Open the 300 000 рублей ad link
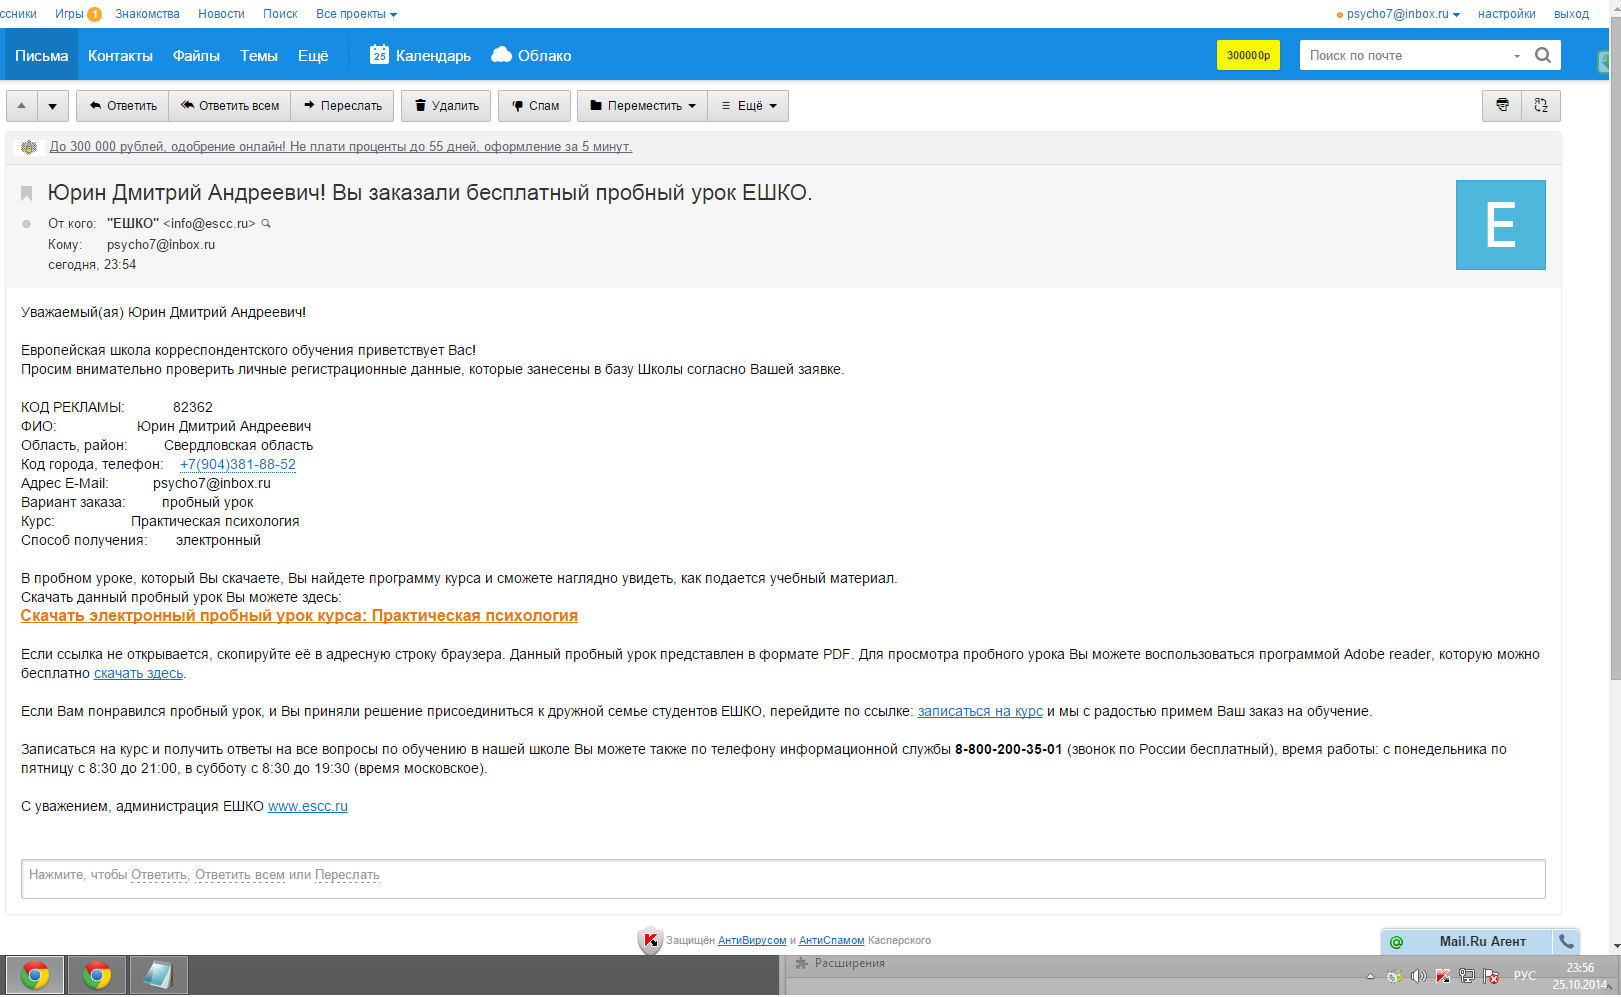Image resolution: width=1621 pixels, height=997 pixels. (x=341, y=147)
